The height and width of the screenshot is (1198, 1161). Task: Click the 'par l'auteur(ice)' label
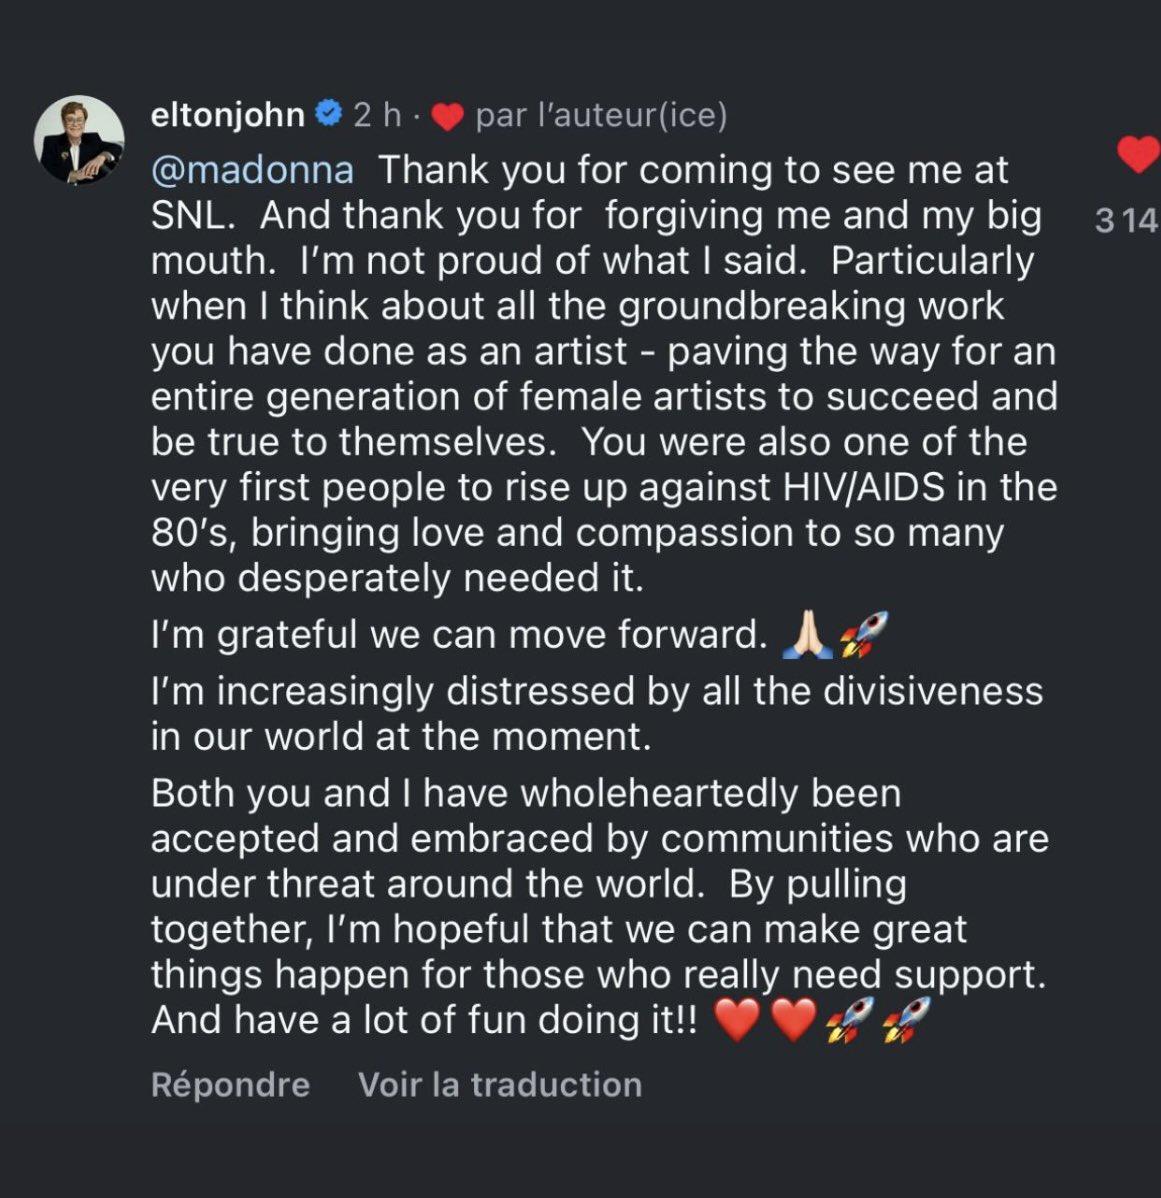pos(601,117)
